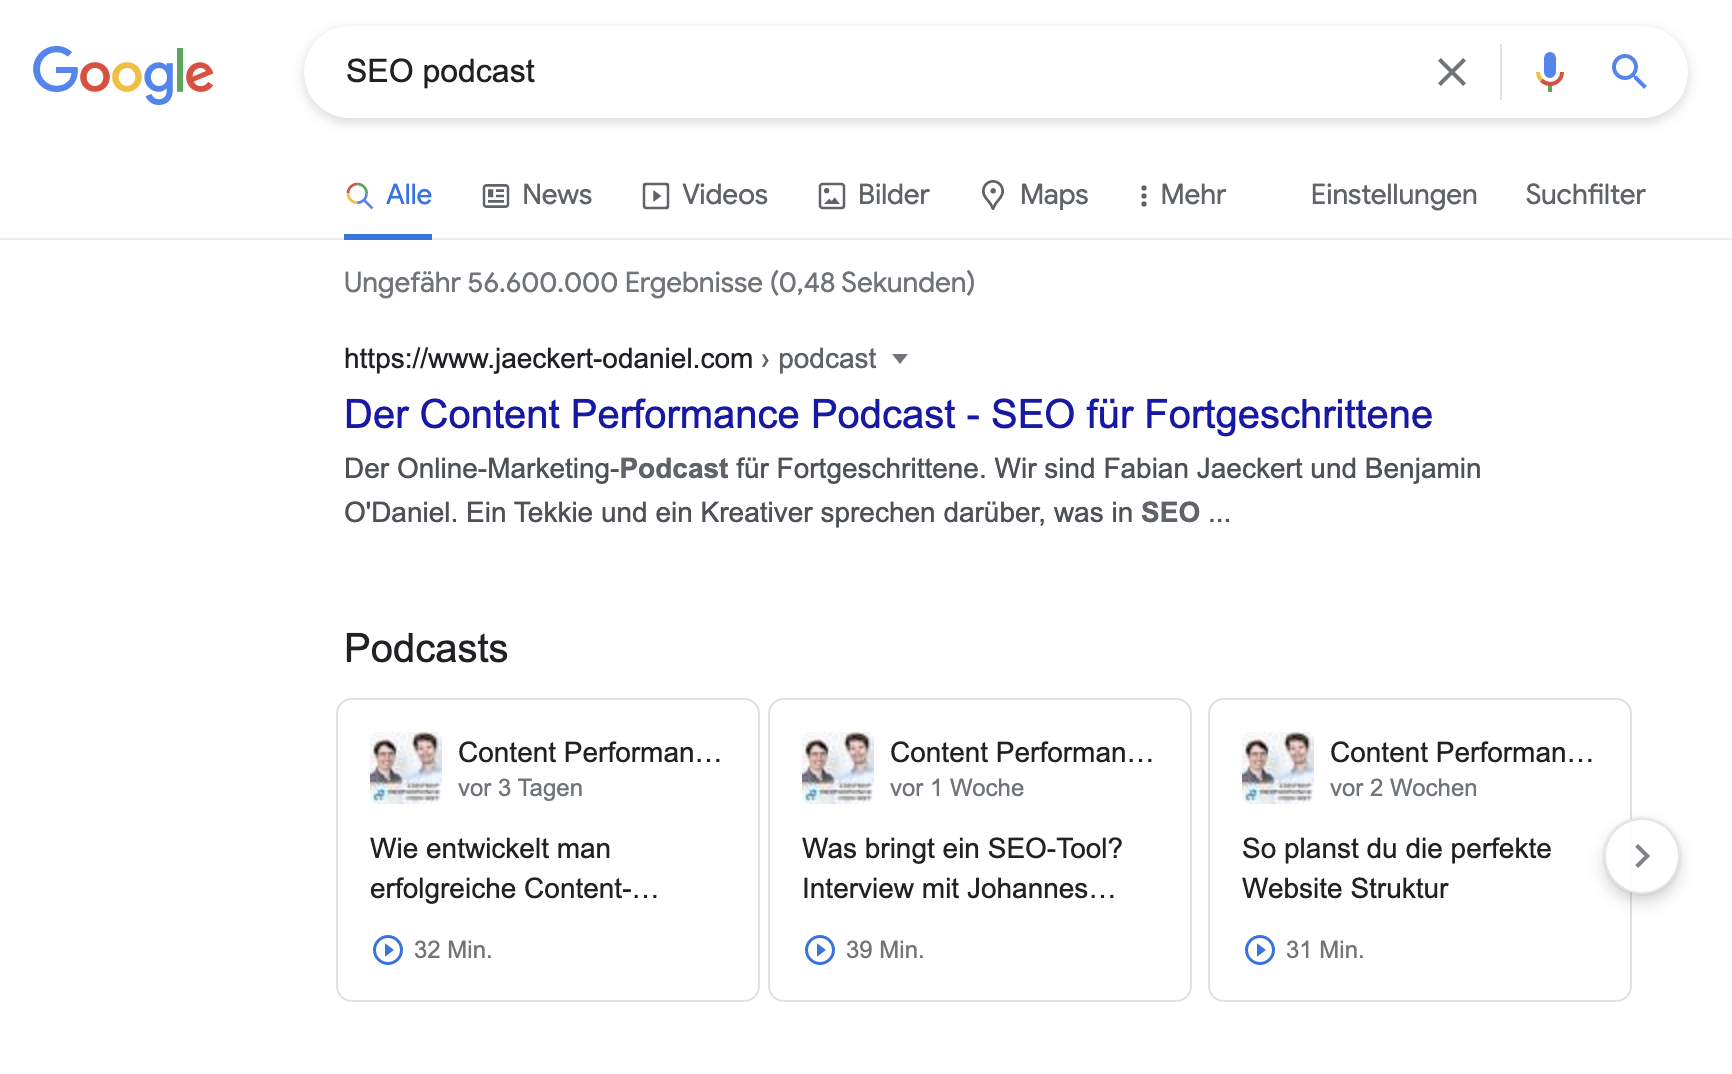Open Einstellungen

1393,195
